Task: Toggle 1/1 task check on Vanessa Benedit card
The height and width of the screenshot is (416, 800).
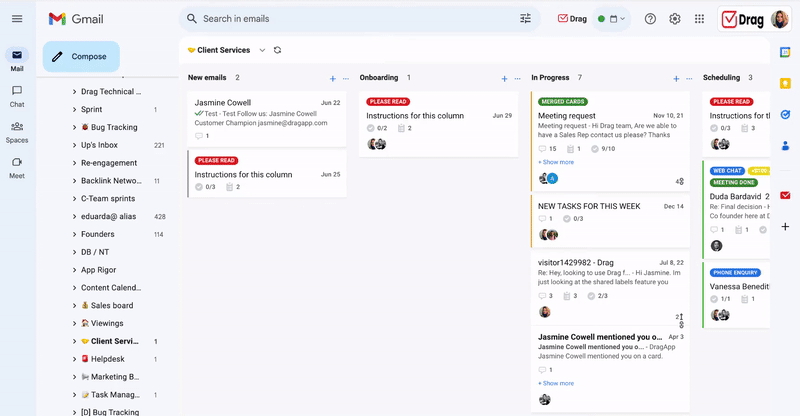Action: tap(714, 299)
